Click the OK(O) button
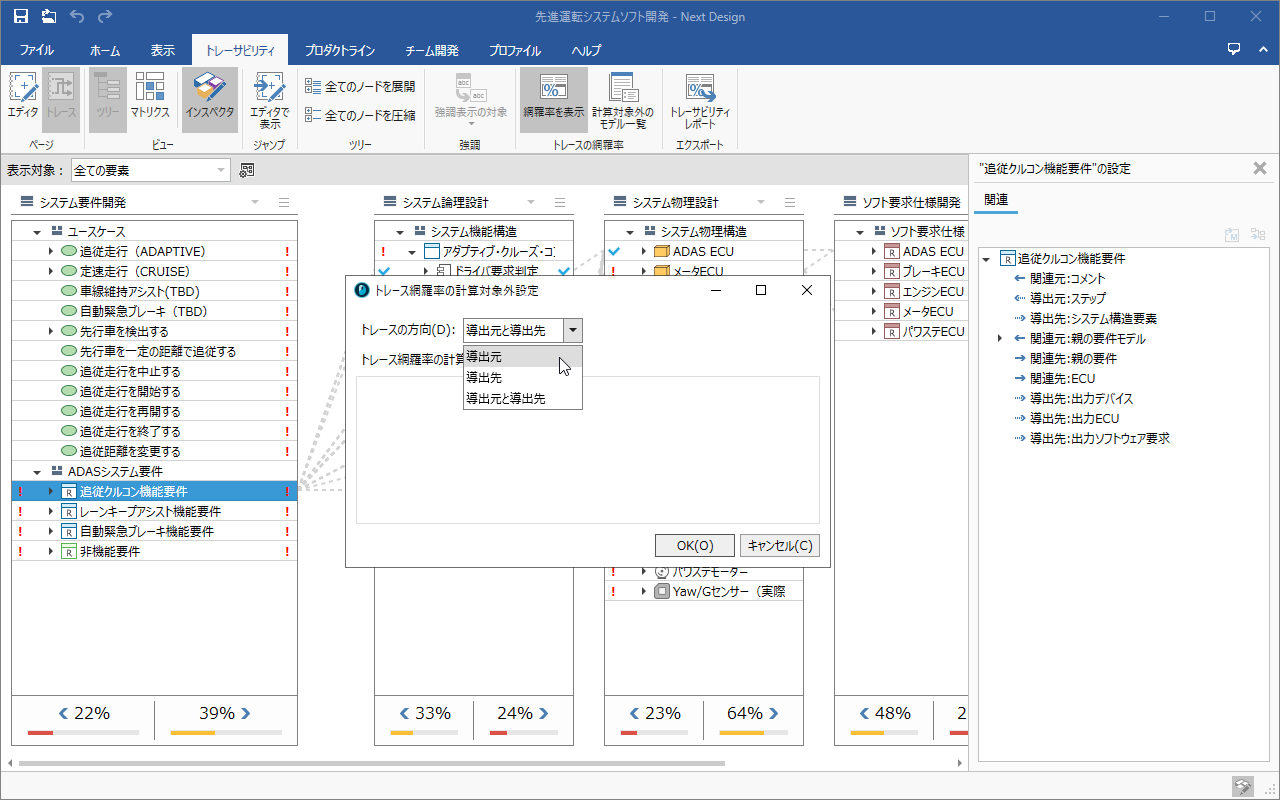The height and width of the screenshot is (800, 1280). [695, 545]
